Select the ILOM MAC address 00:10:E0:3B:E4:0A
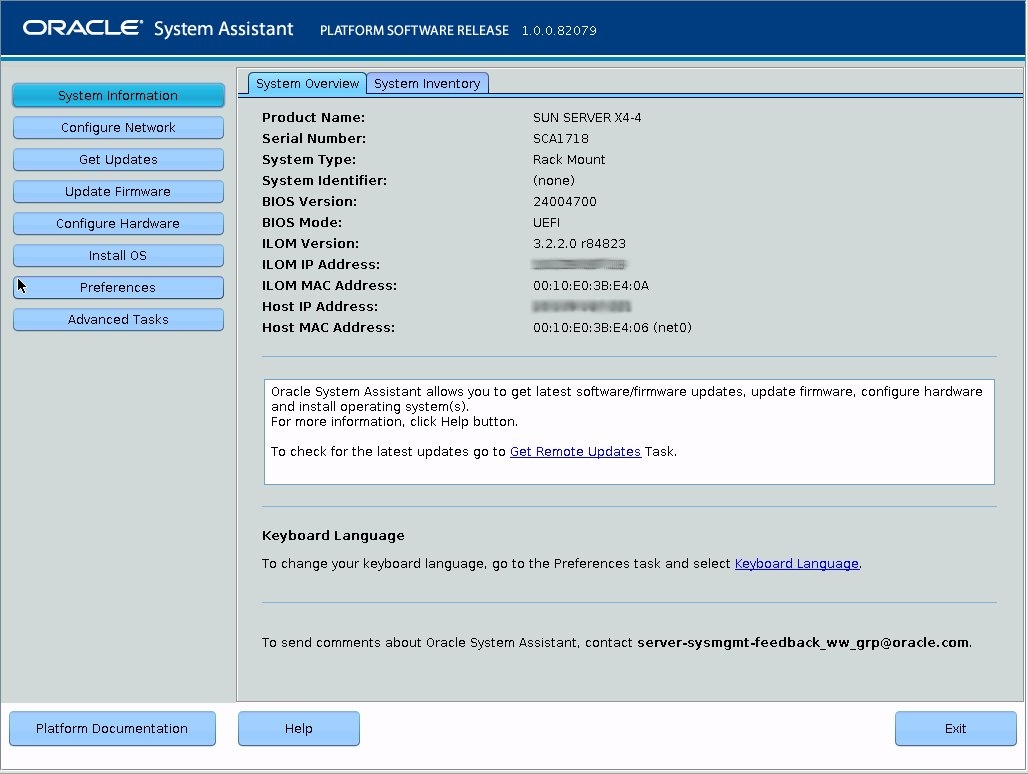 tap(591, 286)
